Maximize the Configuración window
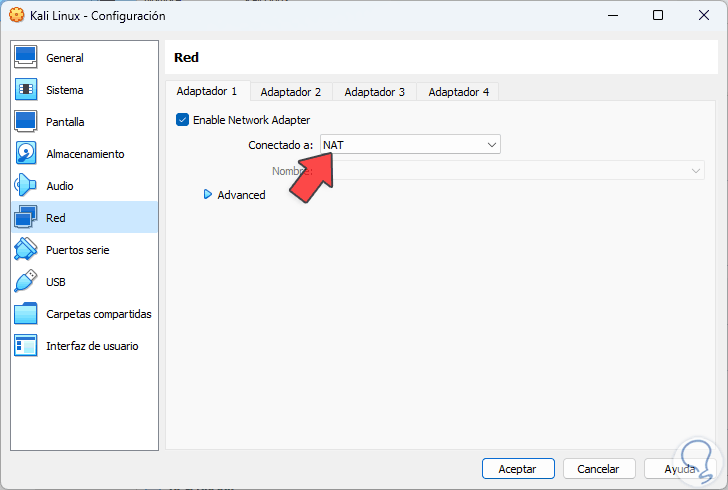The height and width of the screenshot is (490, 728). point(658,15)
